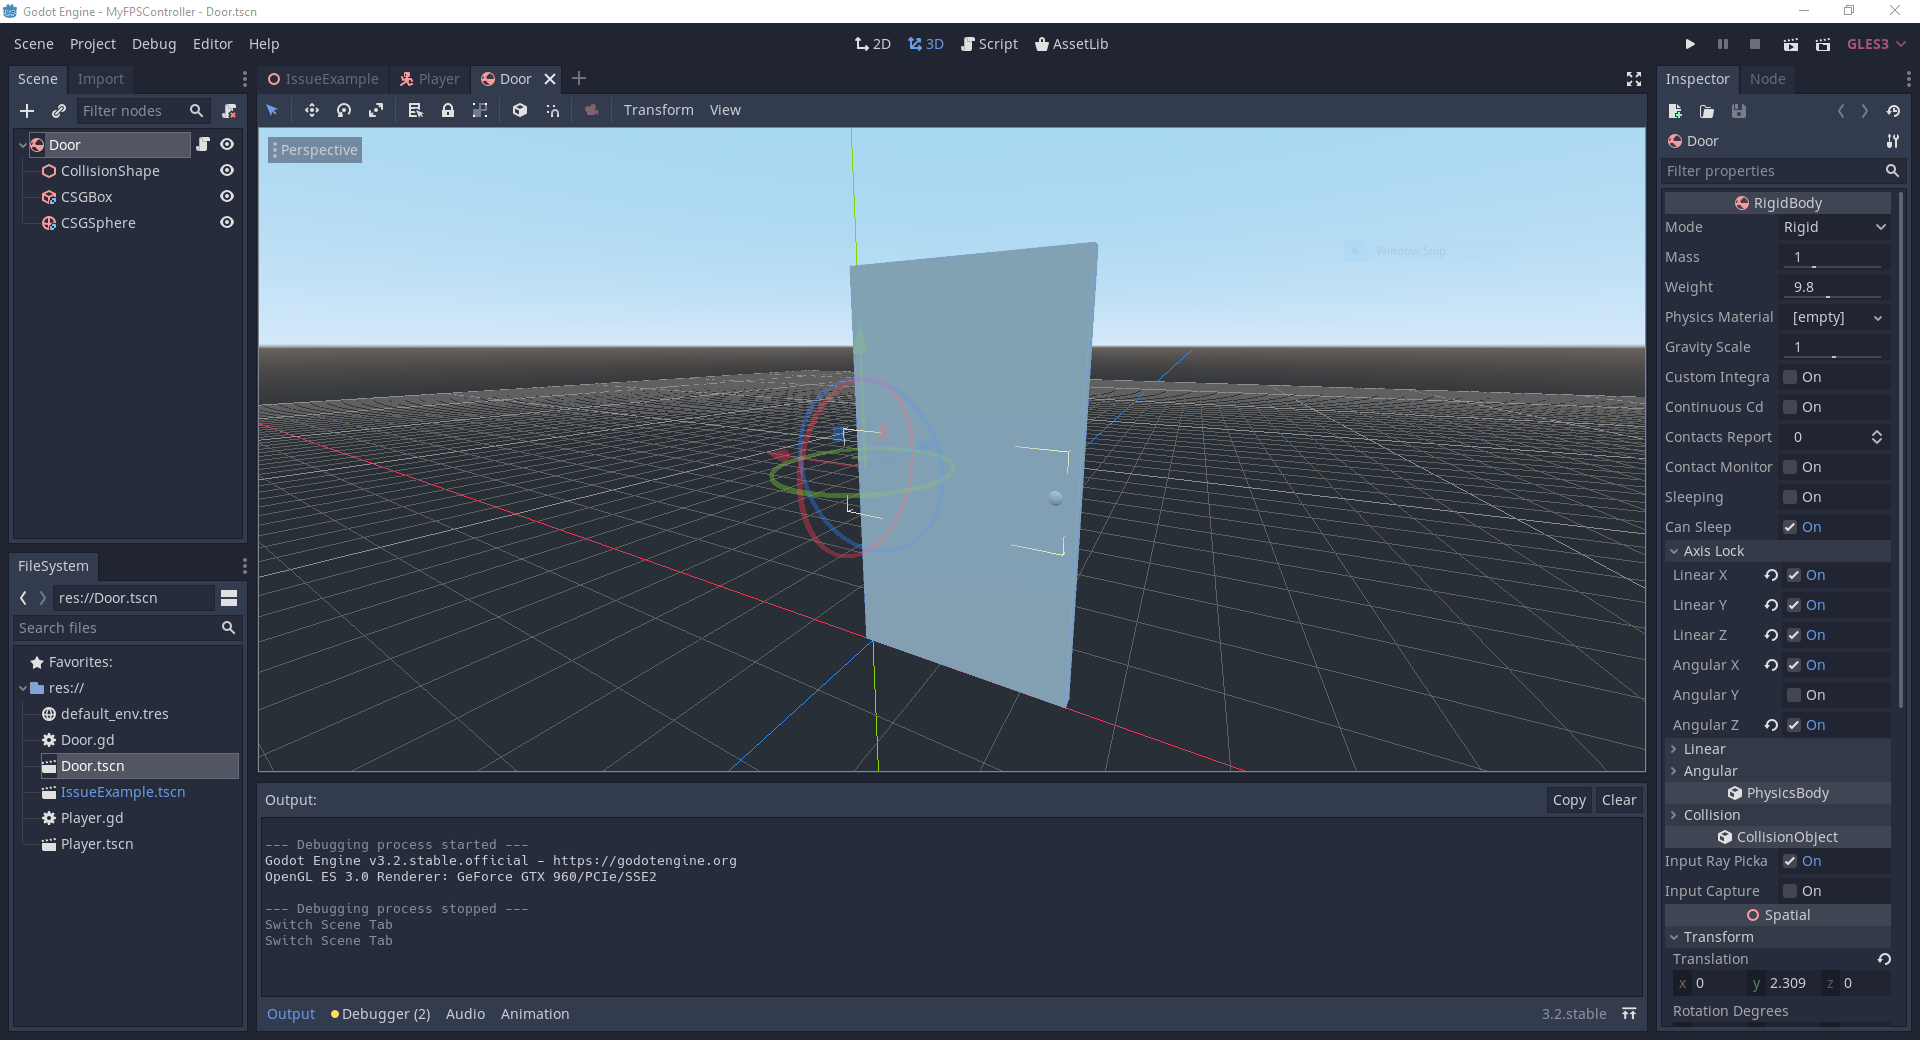Image resolution: width=1920 pixels, height=1040 pixels.
Task: Select the Move mode tool
Action: coord(312,110)
